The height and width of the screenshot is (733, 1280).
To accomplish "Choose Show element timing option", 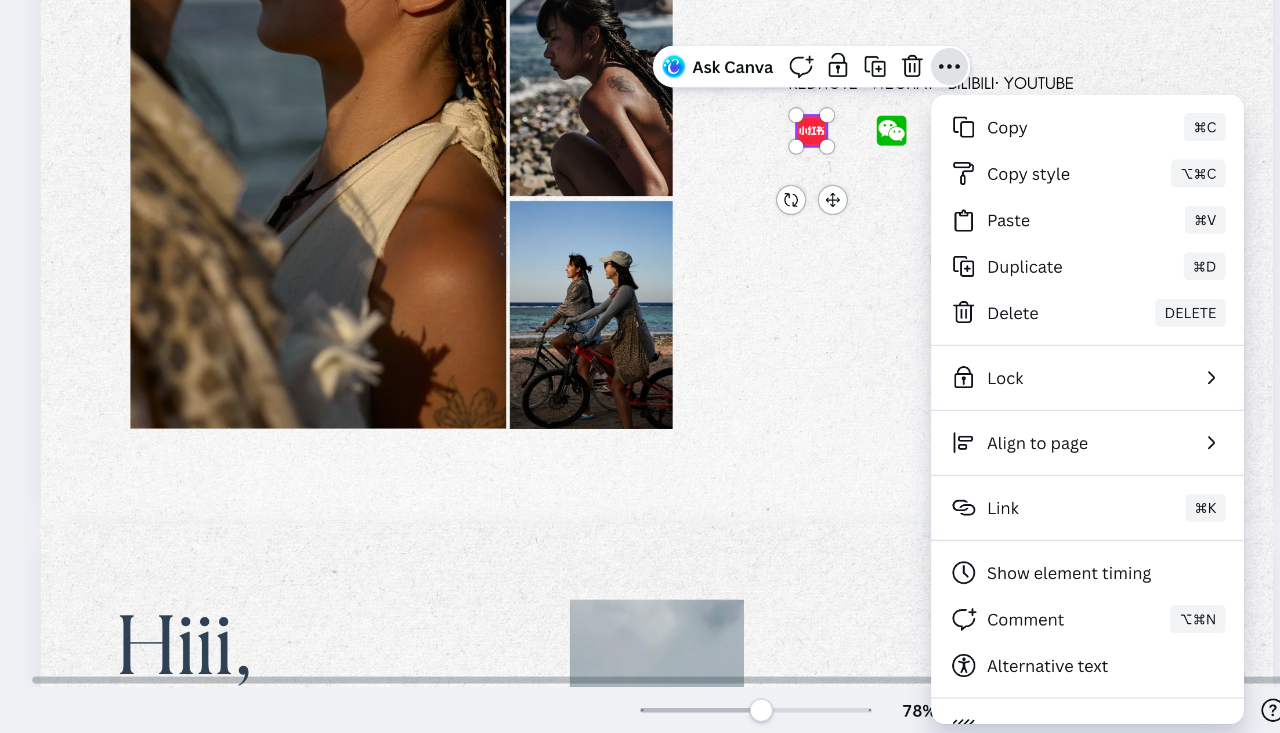I will [1068, 573].
